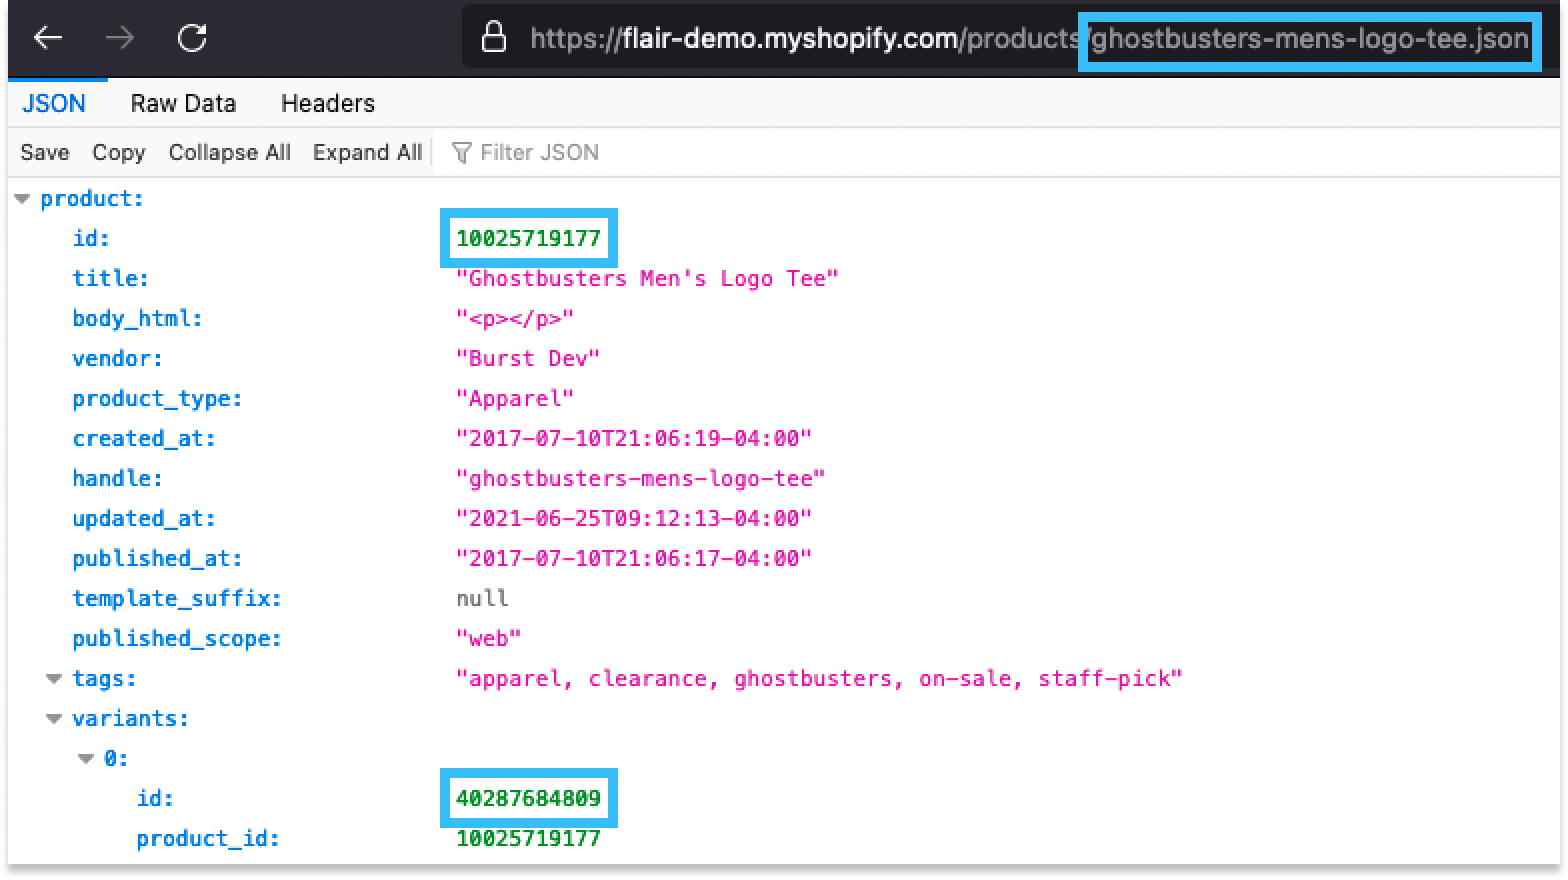
Task: Collapse the product node
Action: click(x=22, y=199)
